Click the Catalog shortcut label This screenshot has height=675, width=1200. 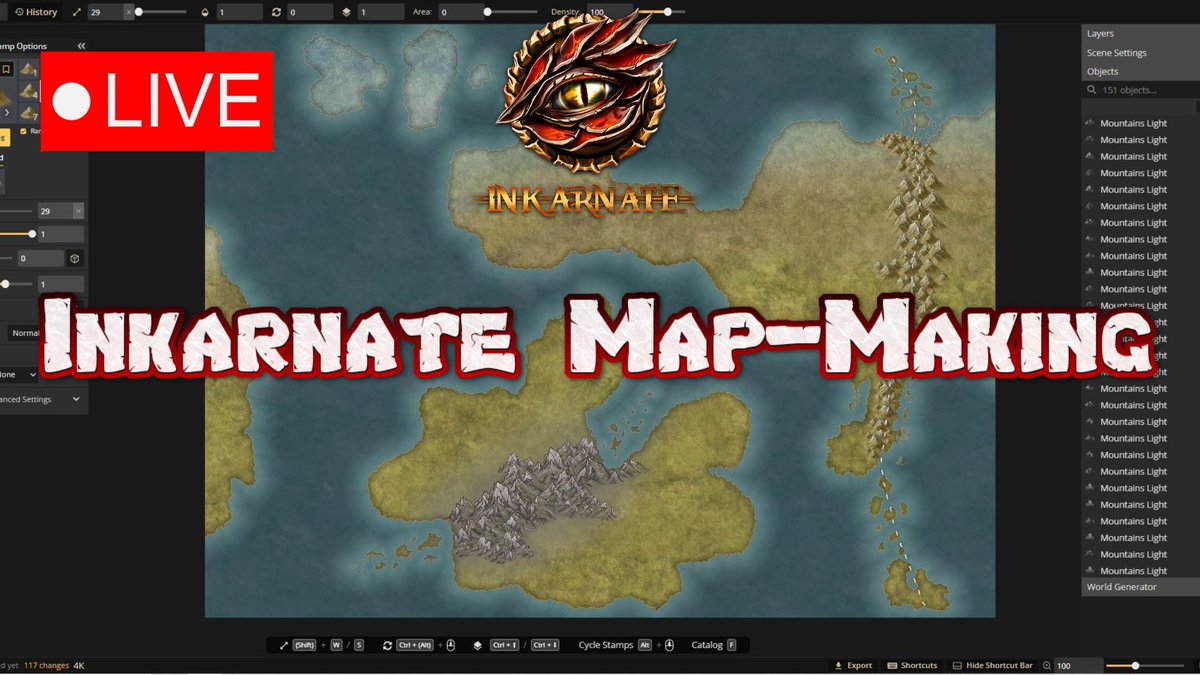[707, 645]
